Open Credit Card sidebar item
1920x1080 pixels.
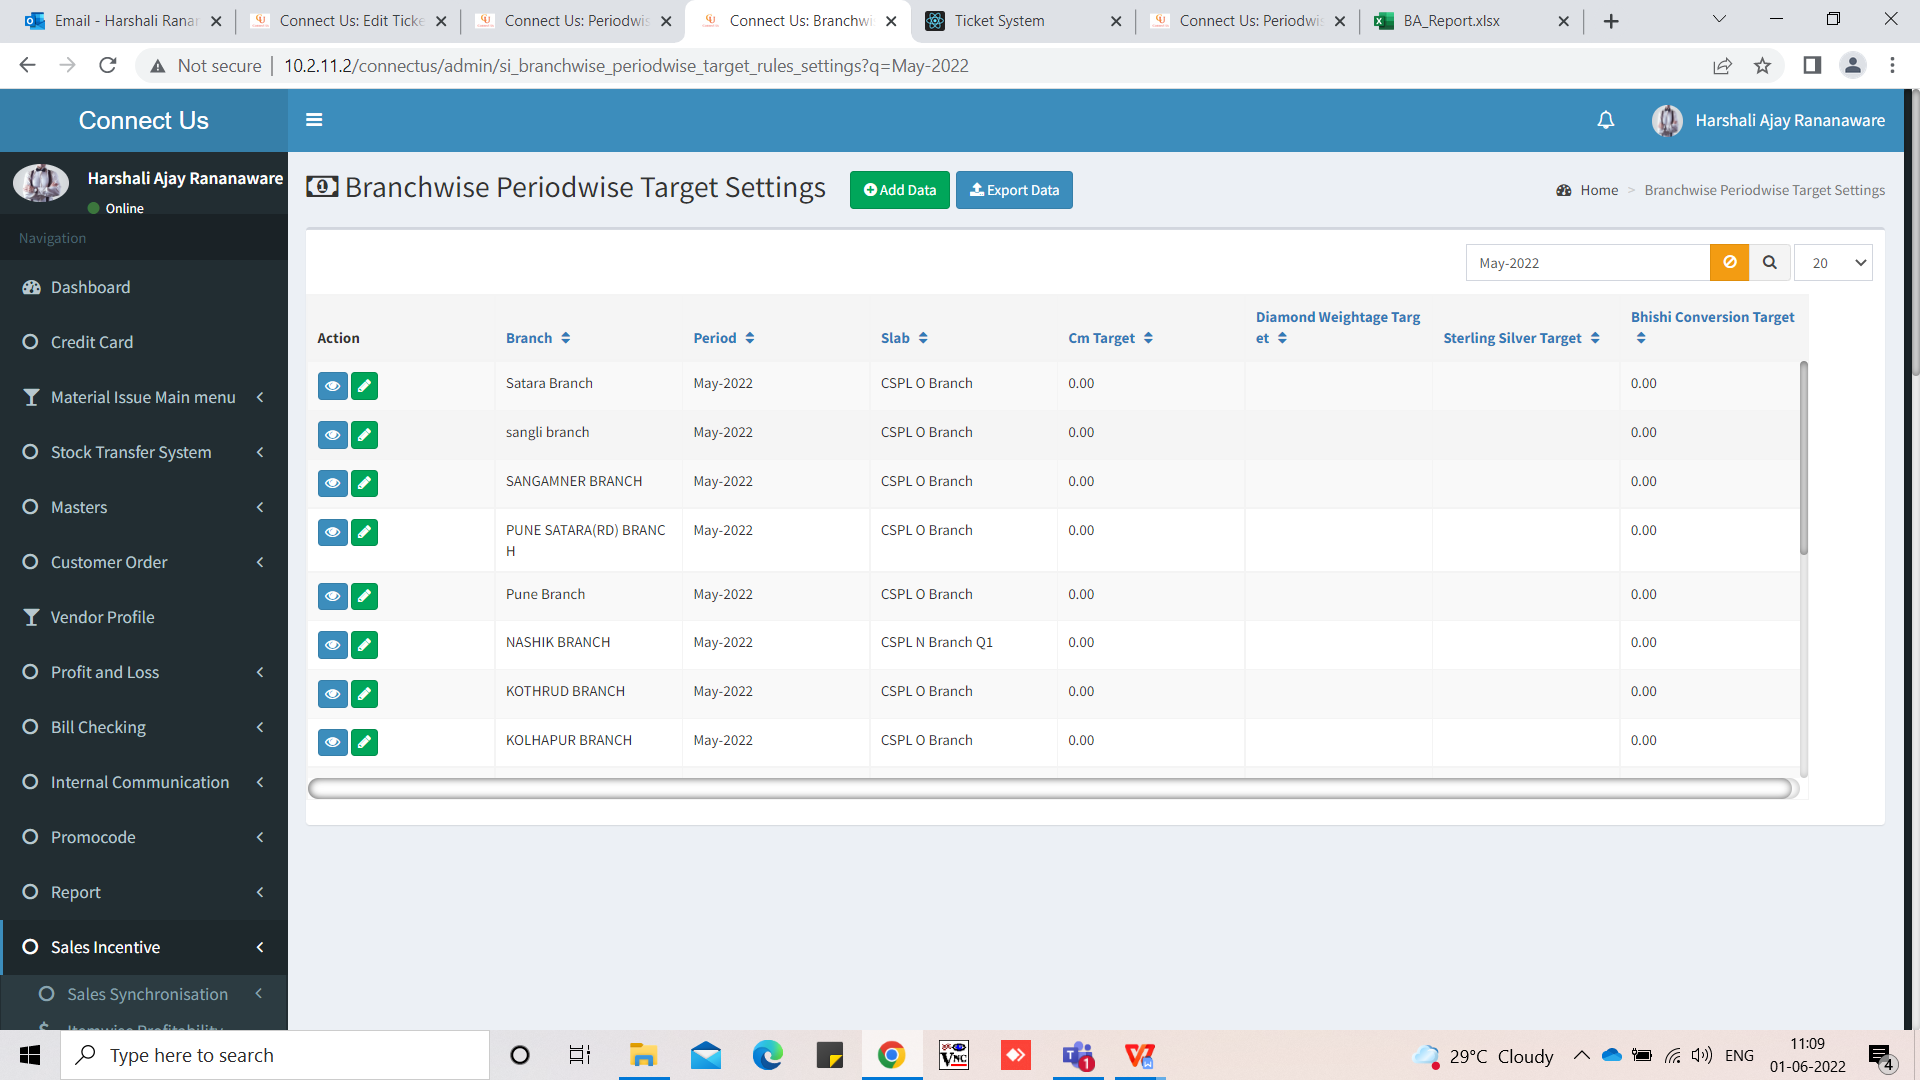pyautogui.click(x=144, y=342)
